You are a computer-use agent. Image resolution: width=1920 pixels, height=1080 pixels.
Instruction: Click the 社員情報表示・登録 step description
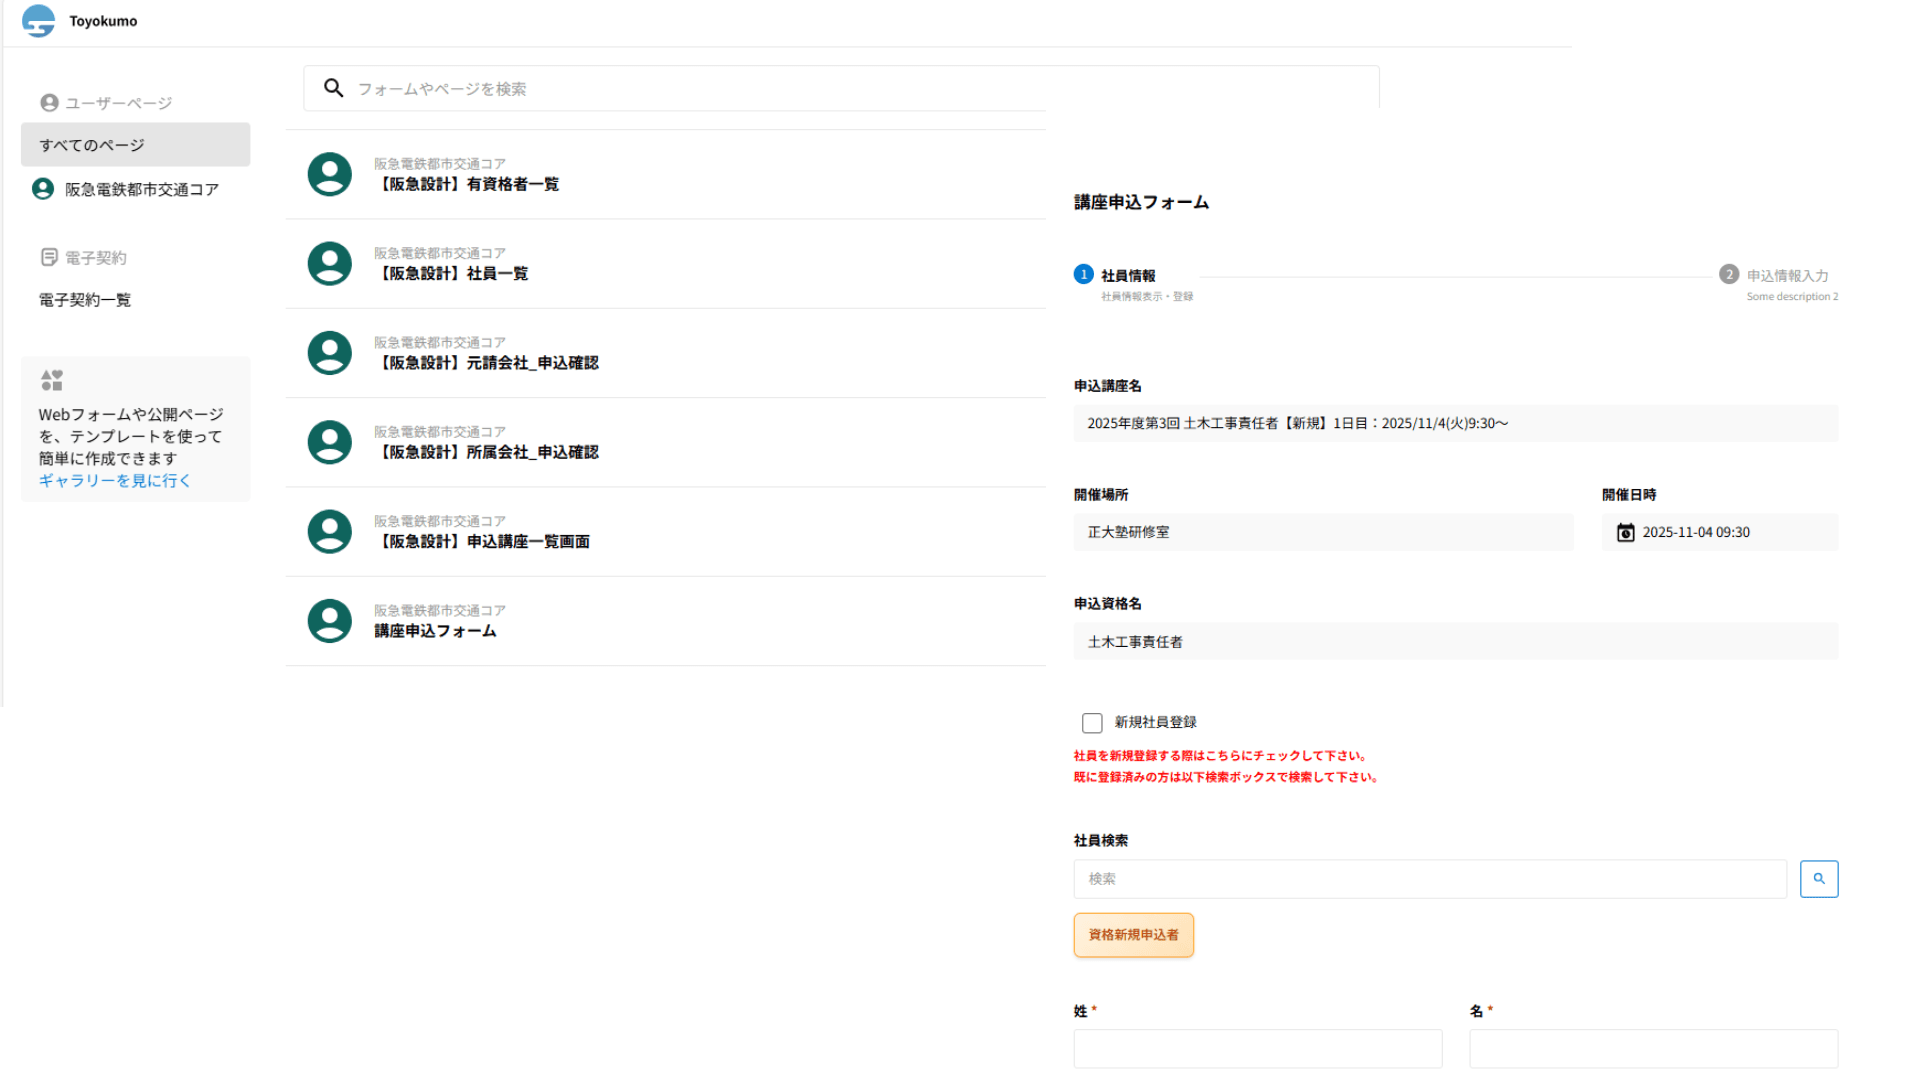click(x=1147, y=297)
